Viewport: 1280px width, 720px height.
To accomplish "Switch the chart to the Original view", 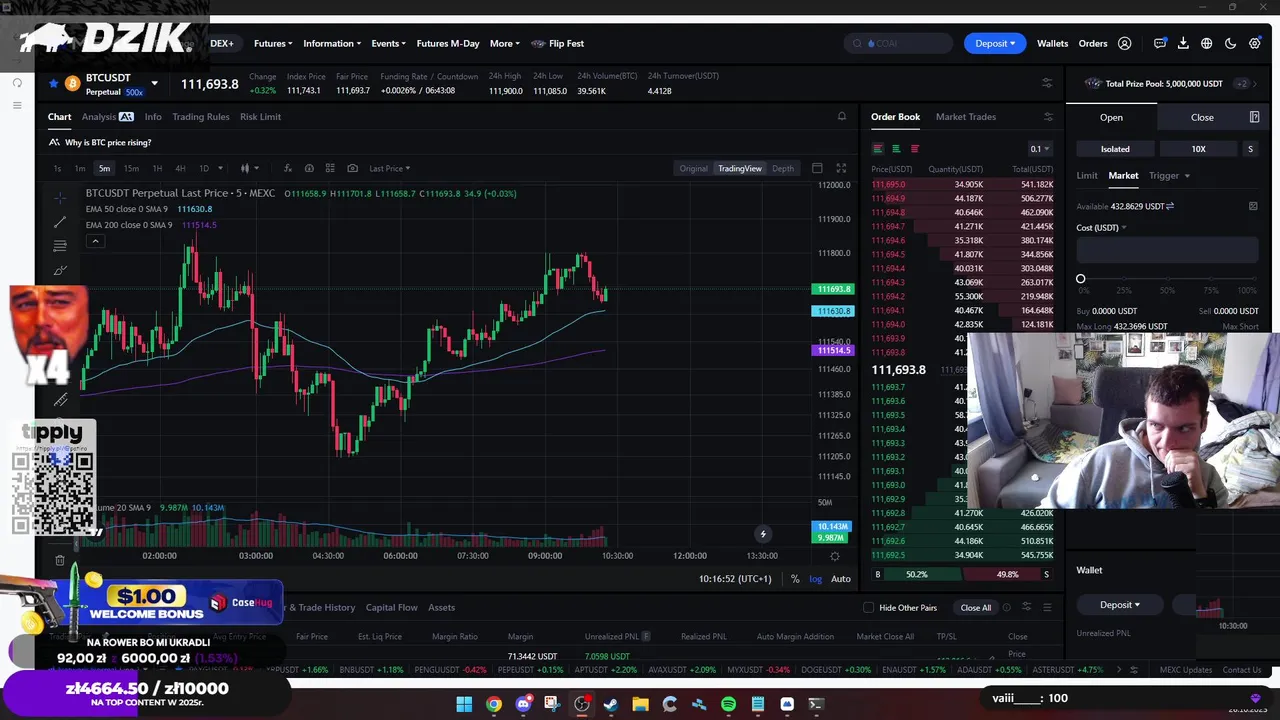I will [x=693, y=168].
